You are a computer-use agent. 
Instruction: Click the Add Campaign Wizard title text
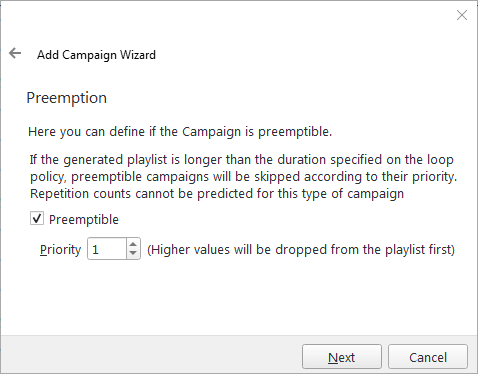tap(96, 55)
